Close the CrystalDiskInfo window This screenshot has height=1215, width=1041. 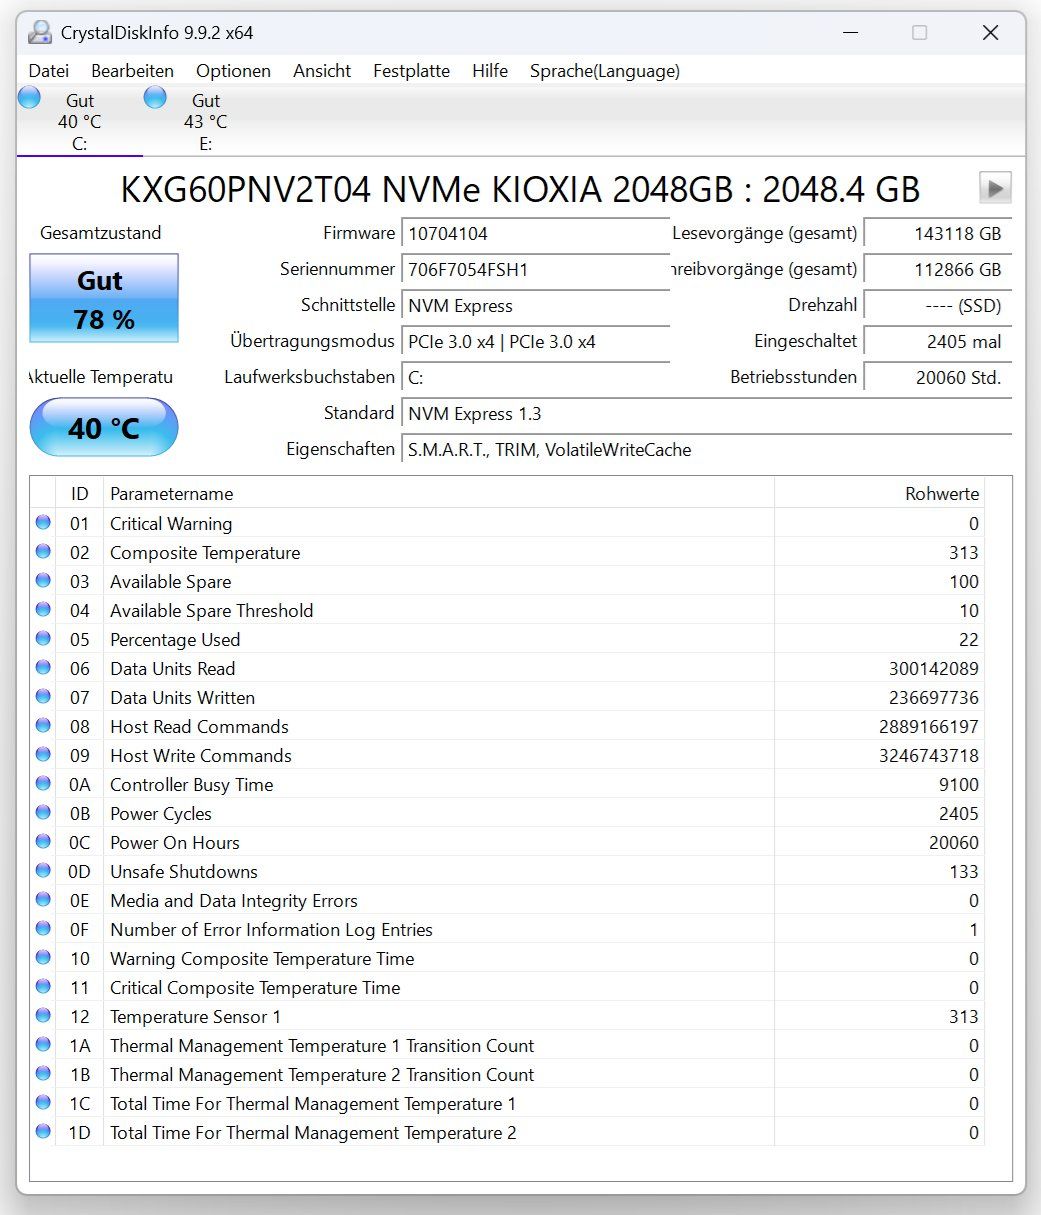coord(990,33)
